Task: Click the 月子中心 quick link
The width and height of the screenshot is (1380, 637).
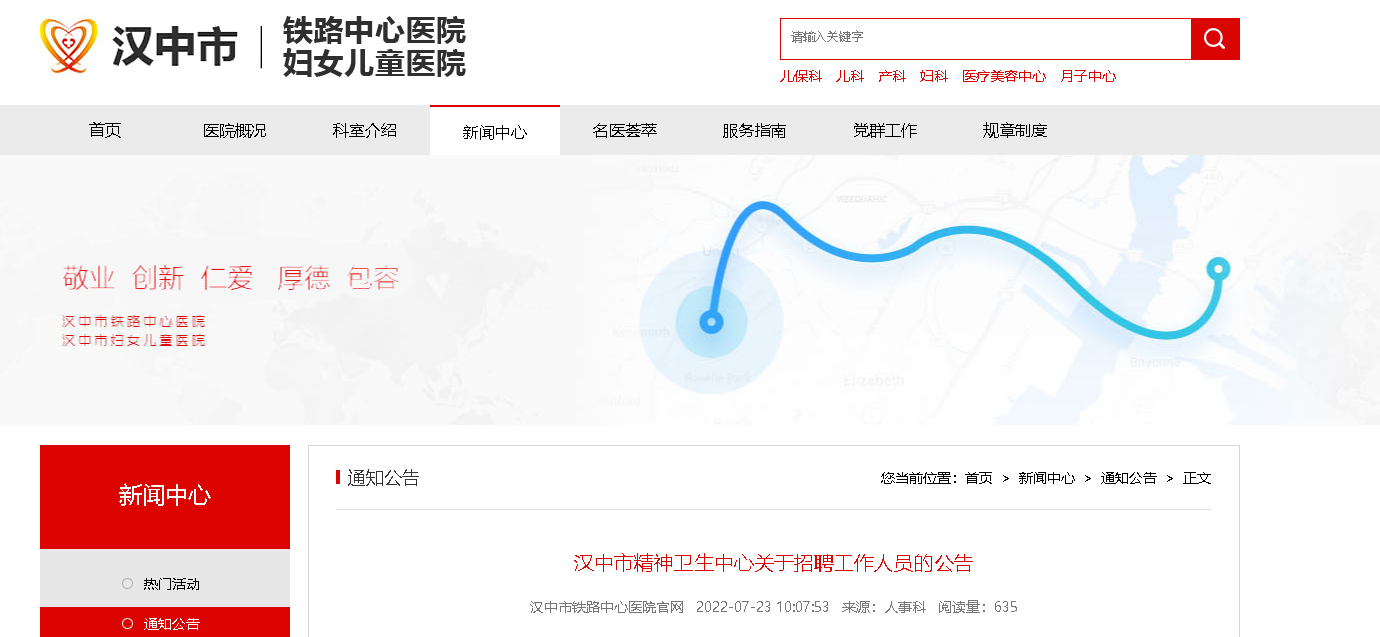Action: click(1088, 76)
